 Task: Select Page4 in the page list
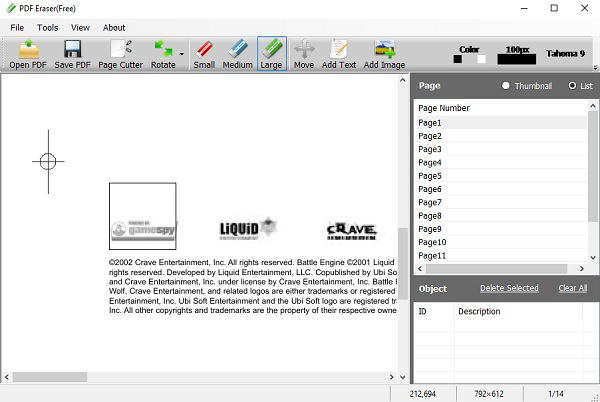coord(501,163)
